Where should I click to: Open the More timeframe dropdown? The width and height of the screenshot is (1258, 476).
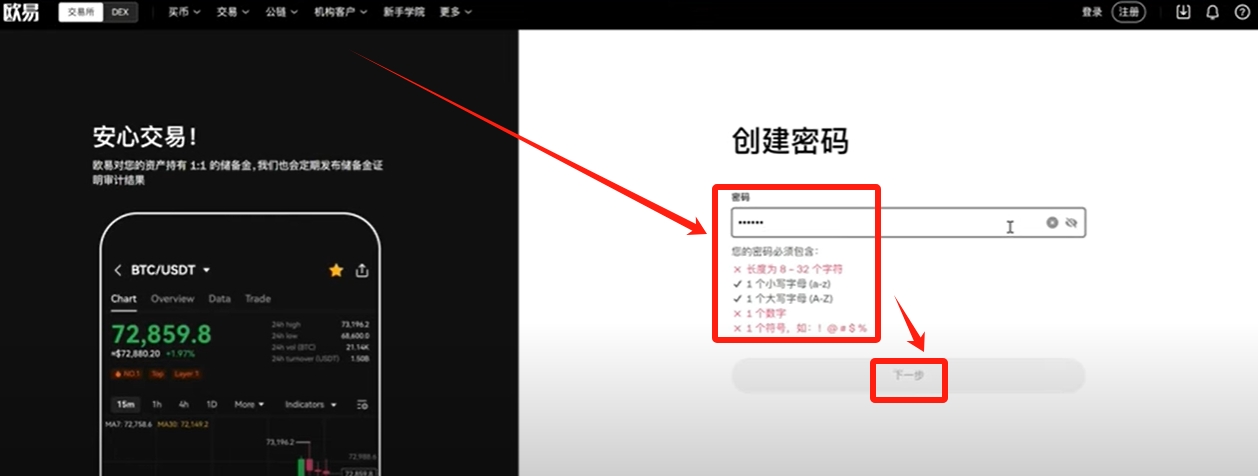pyautogui.click(x=249, y=405)
